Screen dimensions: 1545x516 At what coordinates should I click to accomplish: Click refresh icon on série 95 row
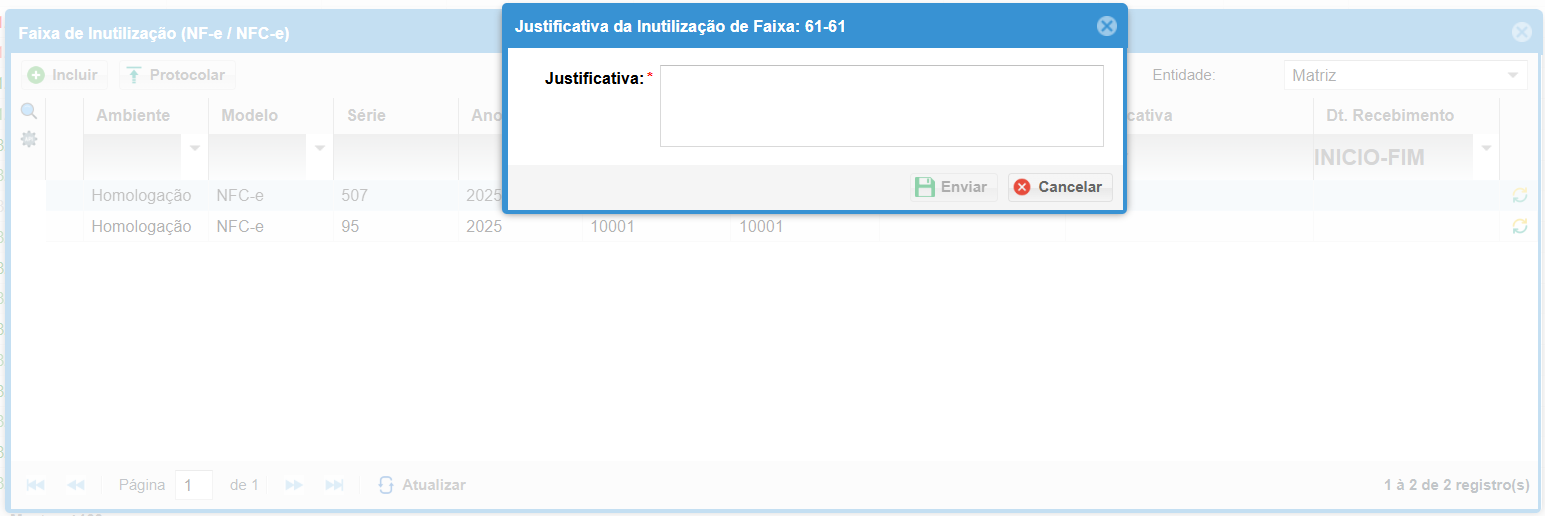click(x=1520, y=227)
